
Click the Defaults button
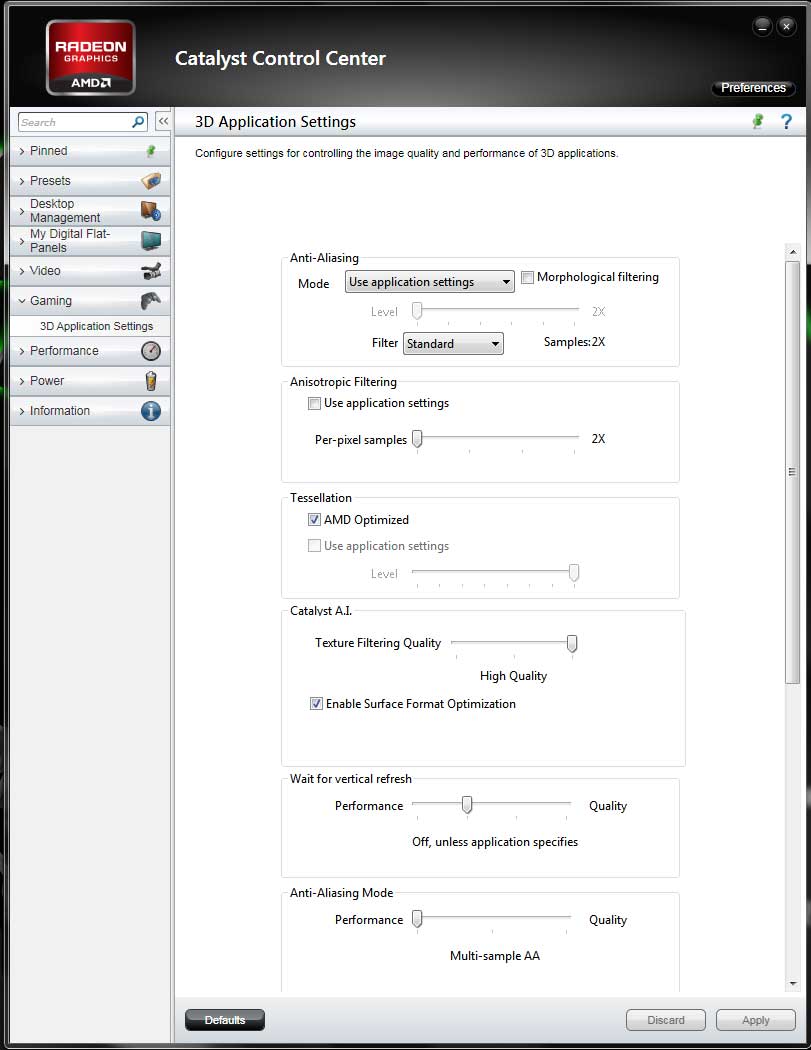coord(225,1020)
